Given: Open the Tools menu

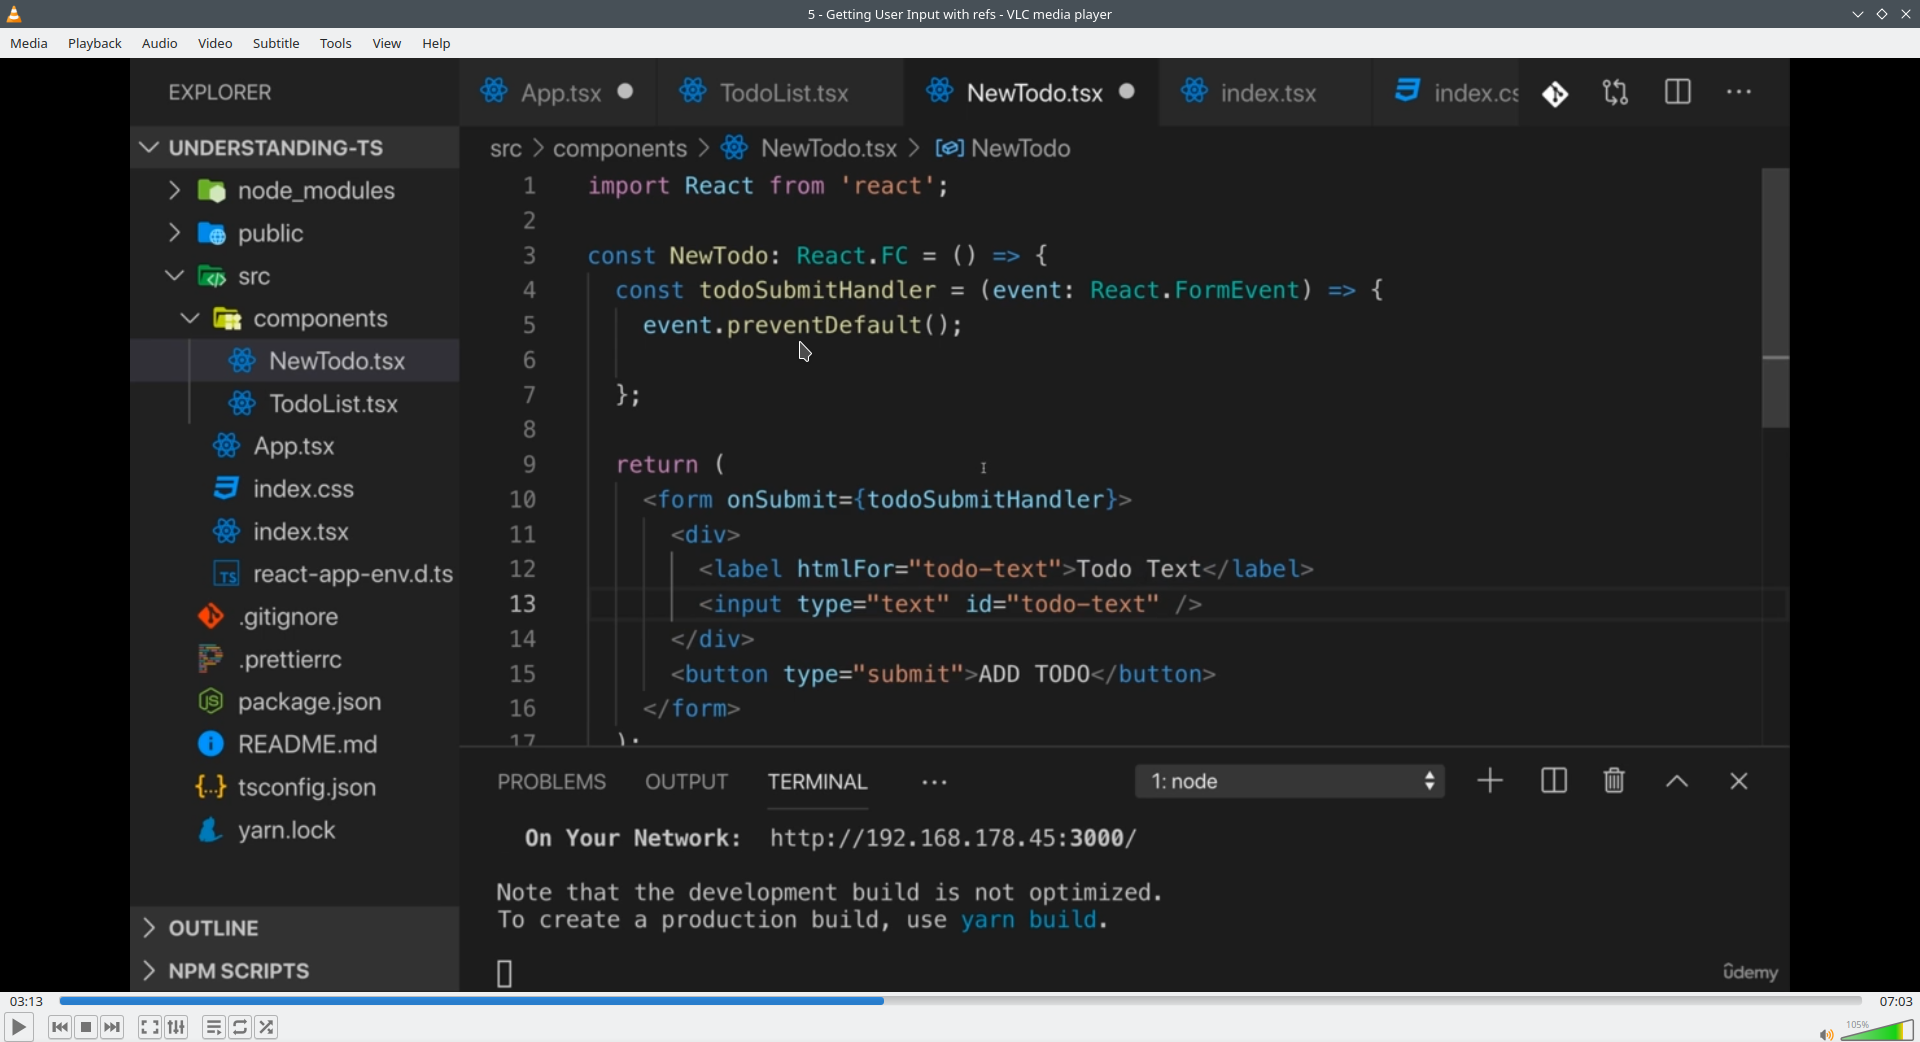Looking at the screenshot, I should click(336, 43).
